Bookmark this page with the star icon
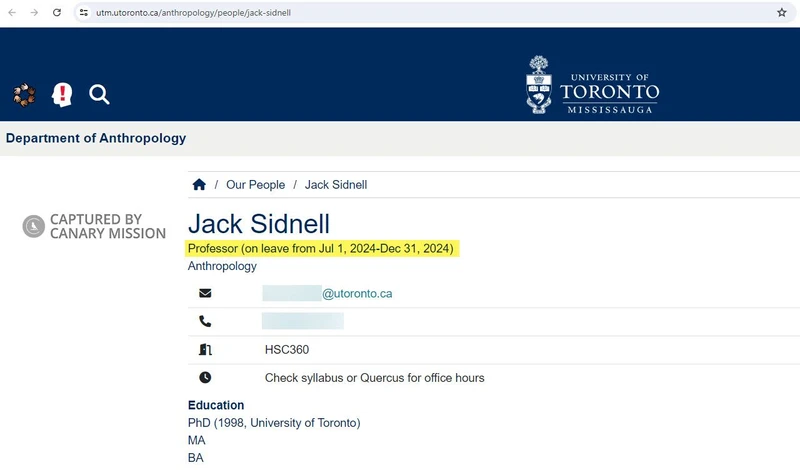800x470 pixels. click(782, 13)
